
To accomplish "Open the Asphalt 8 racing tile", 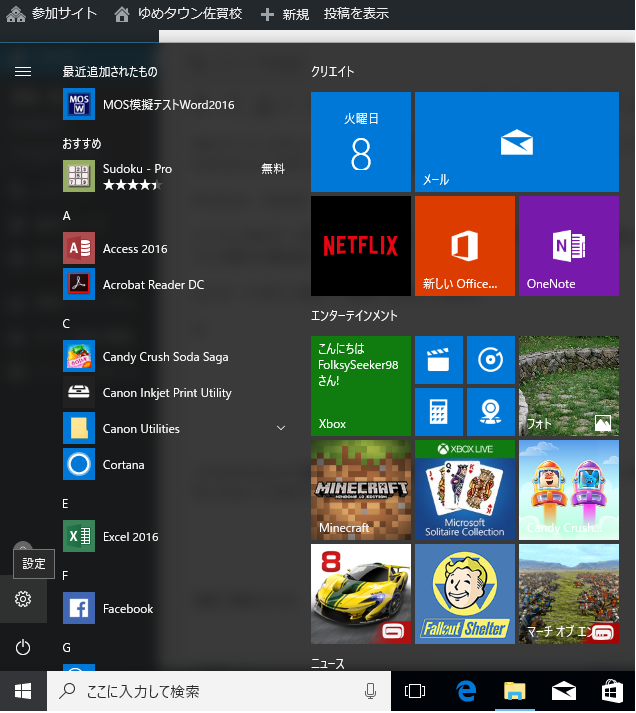I will click(361, 594).
